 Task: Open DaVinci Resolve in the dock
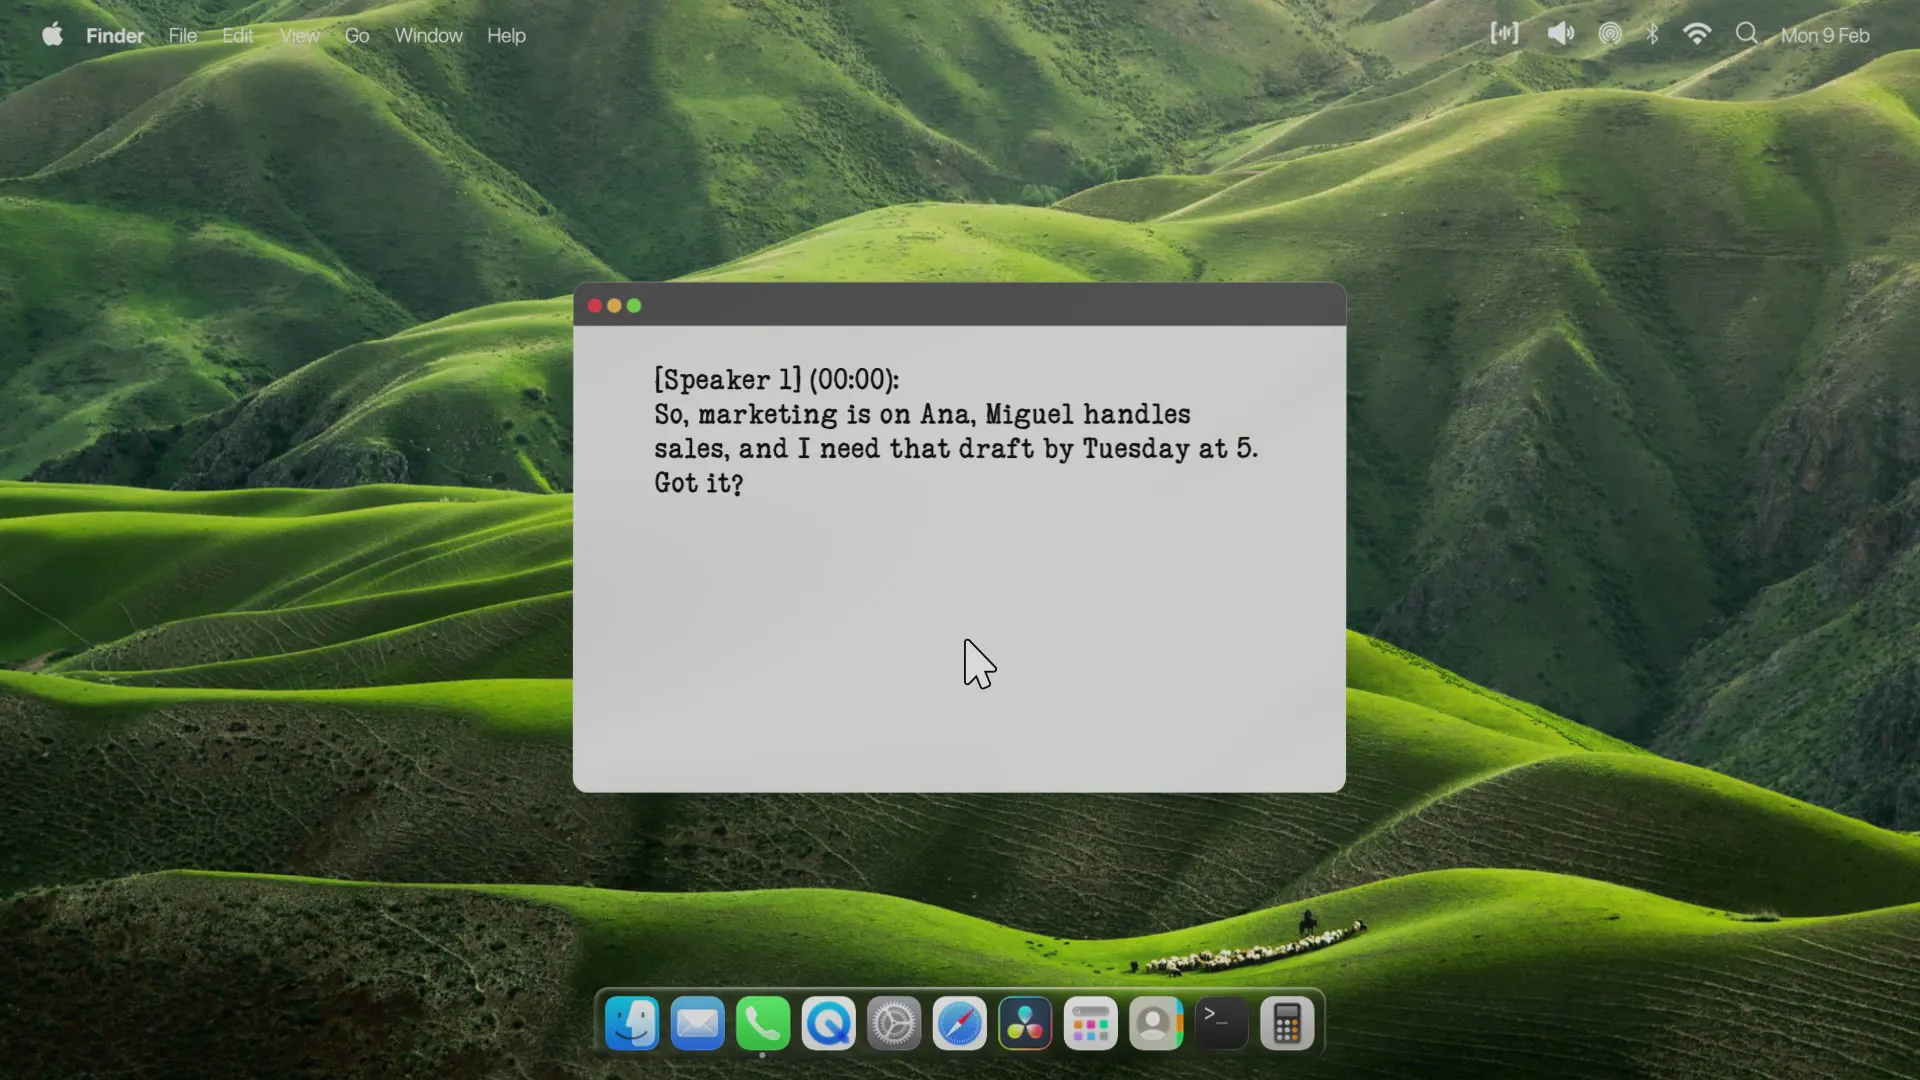(x=1025, y=1023)
